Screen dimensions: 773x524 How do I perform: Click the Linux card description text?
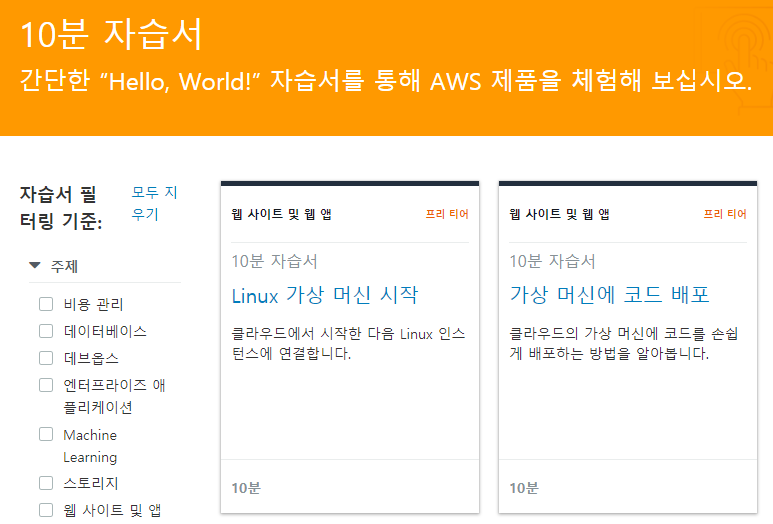(x=349, y=343)
